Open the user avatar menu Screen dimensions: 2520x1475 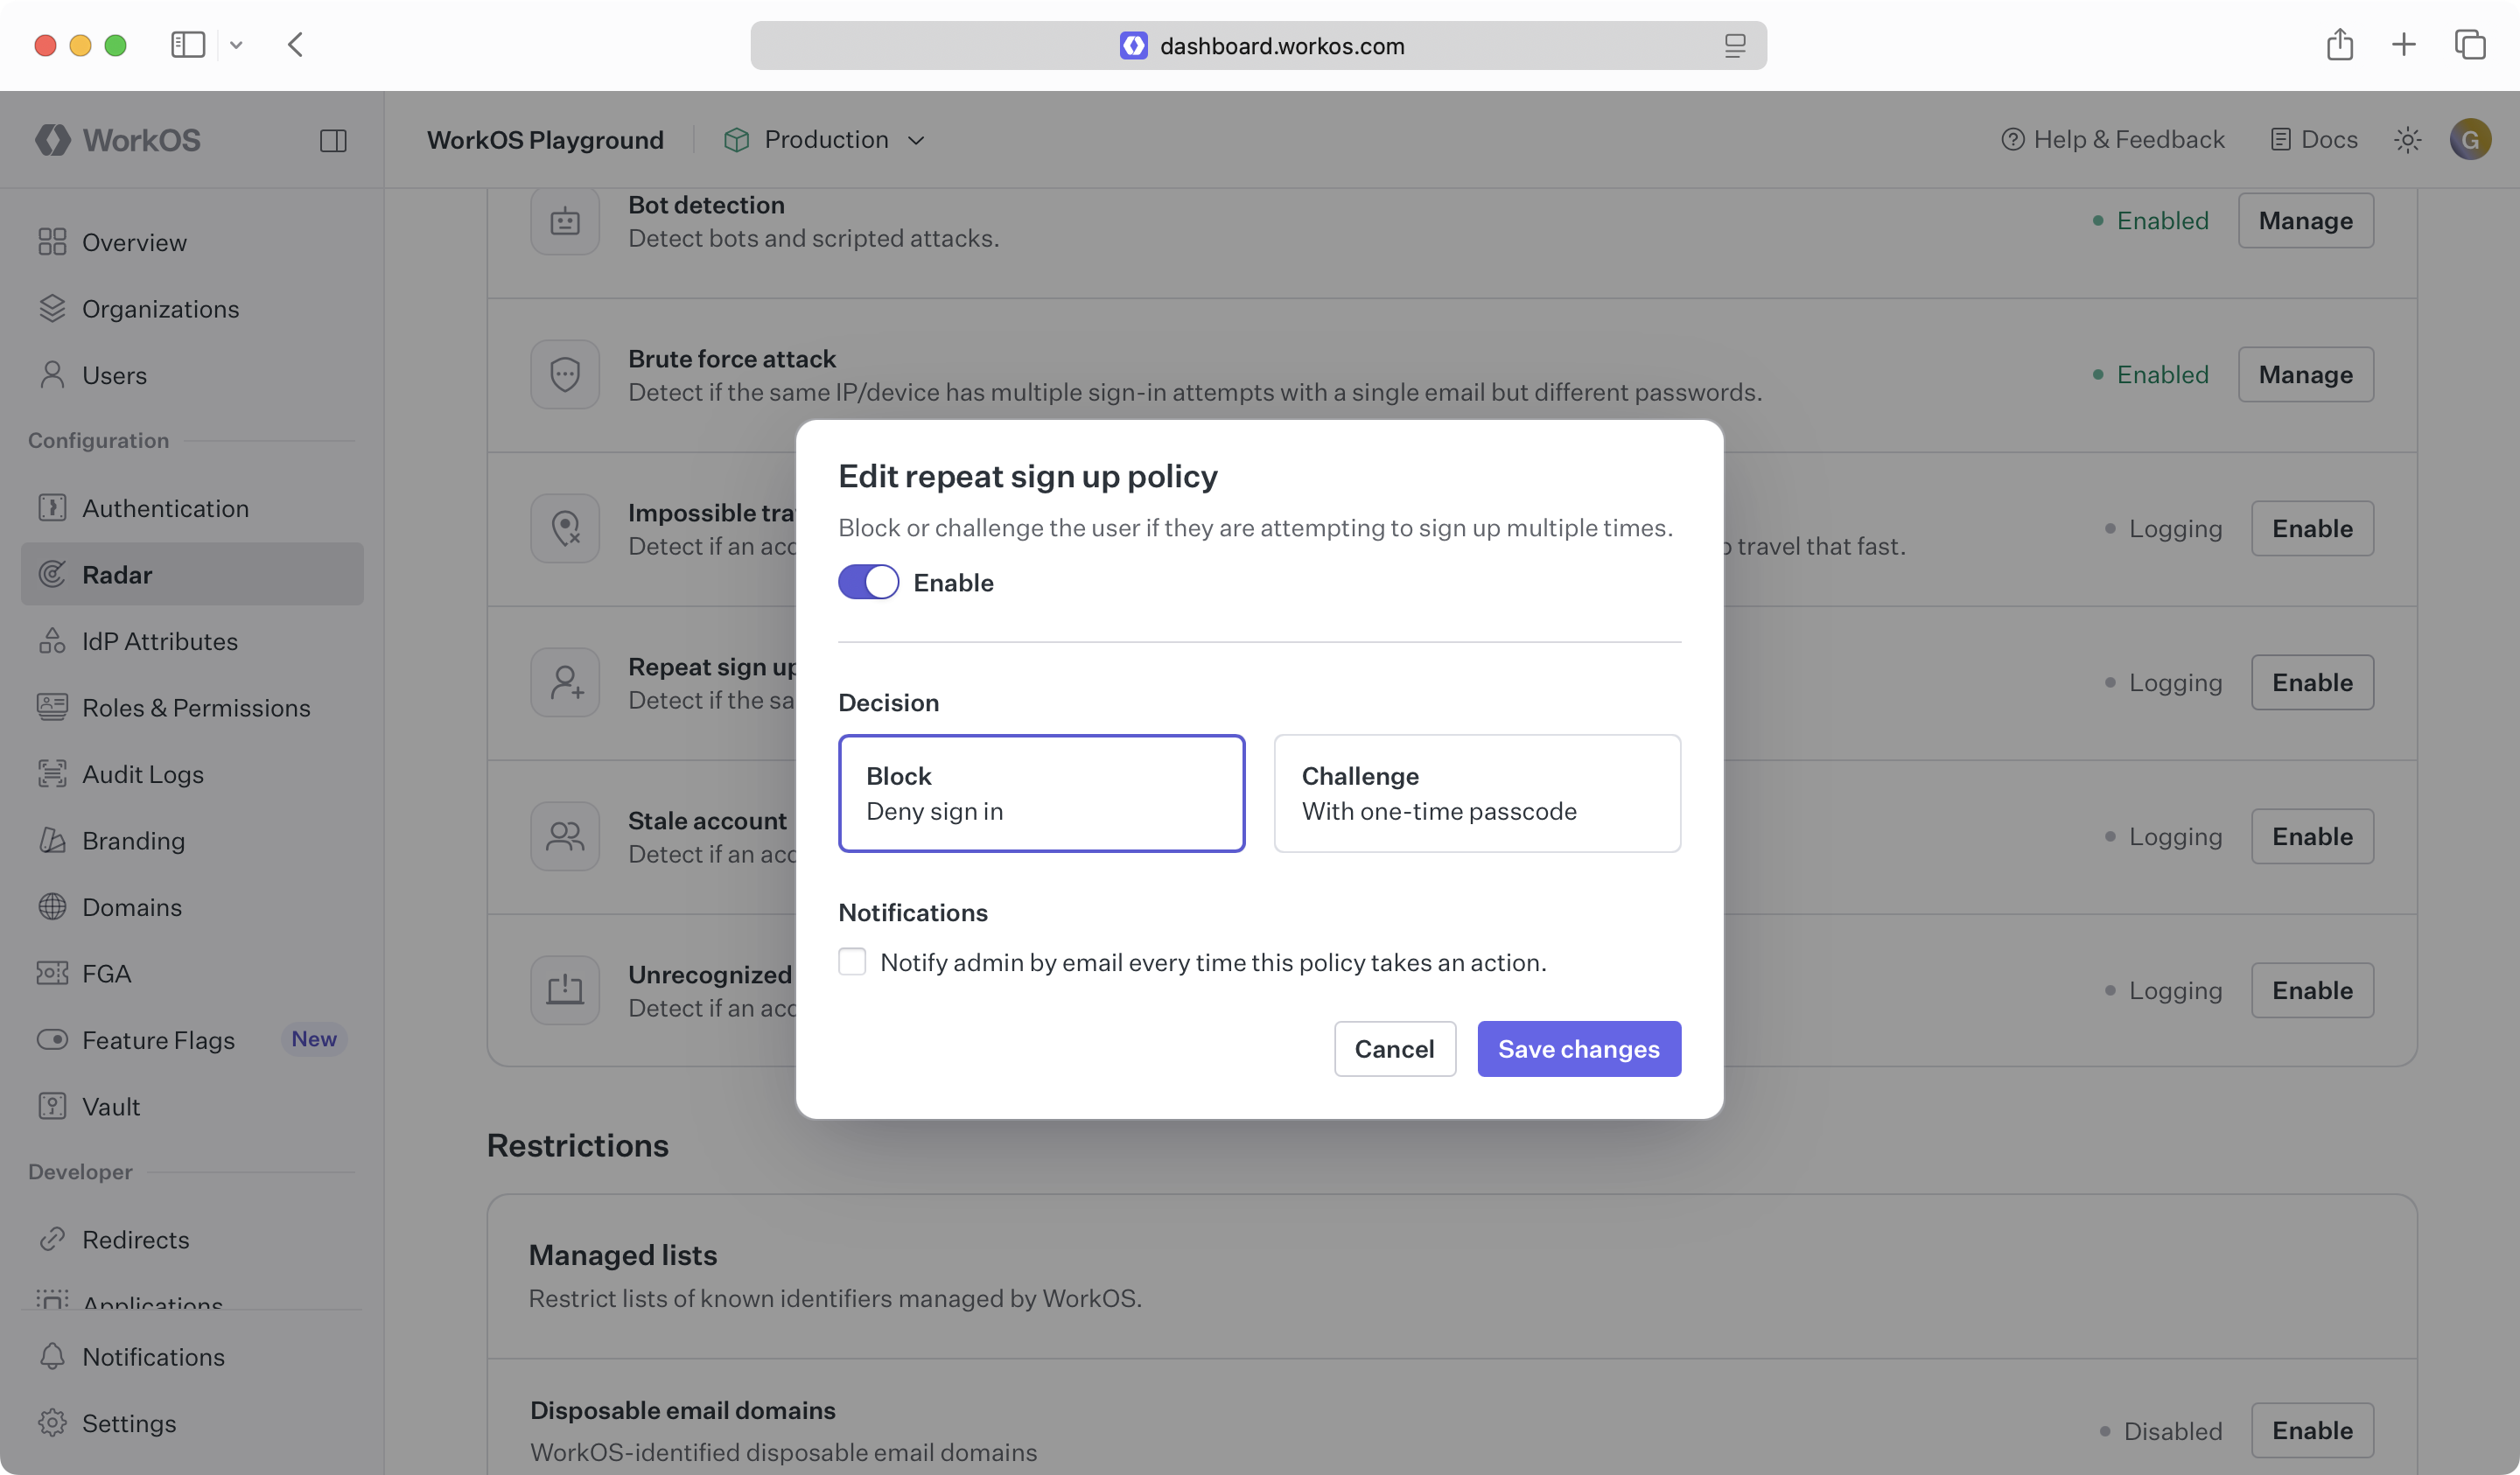tap(2469, 140)
